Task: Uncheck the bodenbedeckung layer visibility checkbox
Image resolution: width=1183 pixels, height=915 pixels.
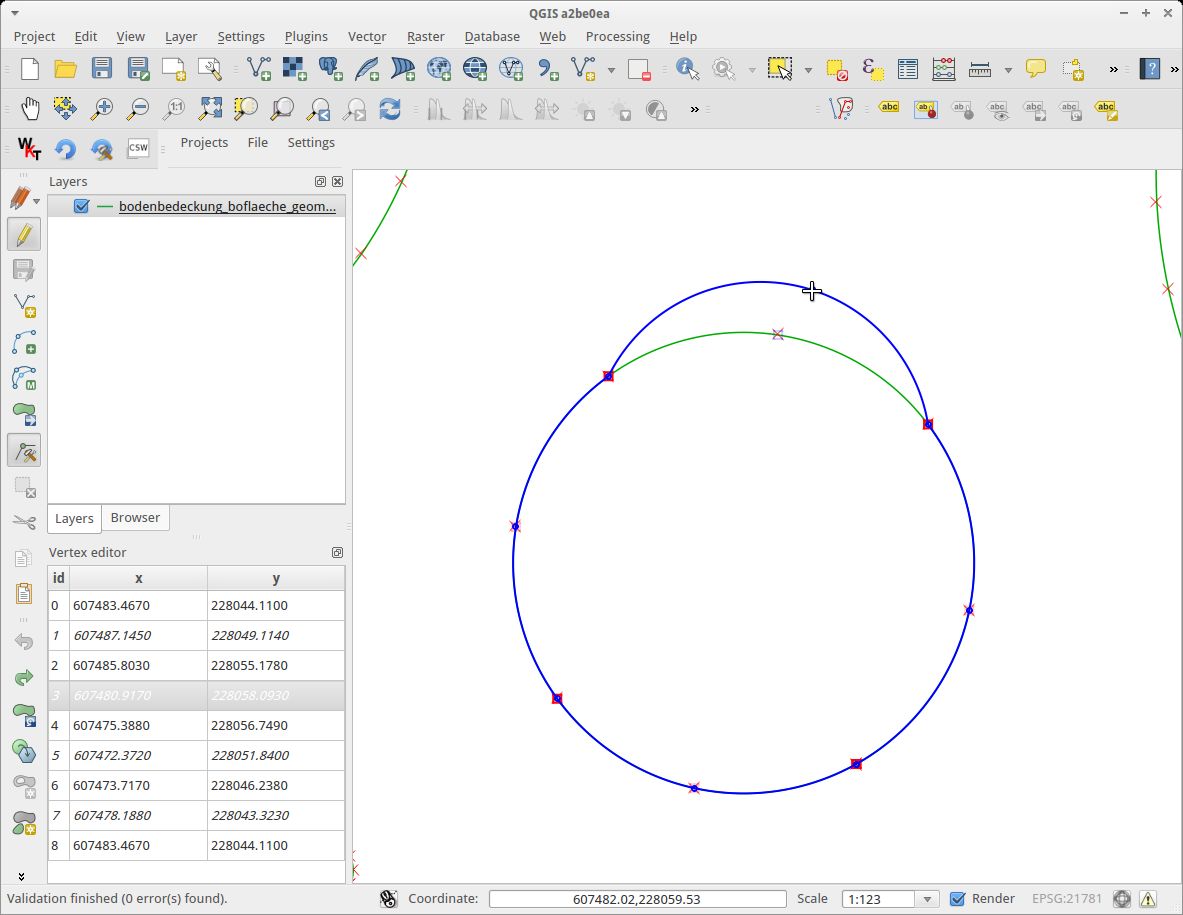Action: coord(82,207)
